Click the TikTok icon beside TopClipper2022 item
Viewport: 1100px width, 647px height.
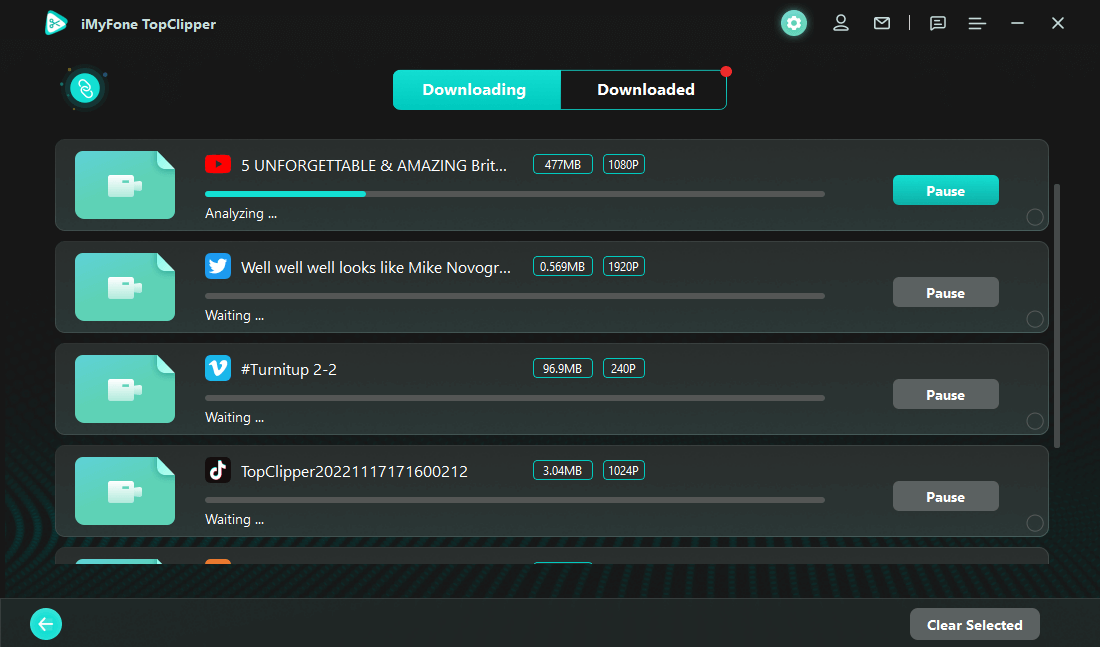(218, 471)
